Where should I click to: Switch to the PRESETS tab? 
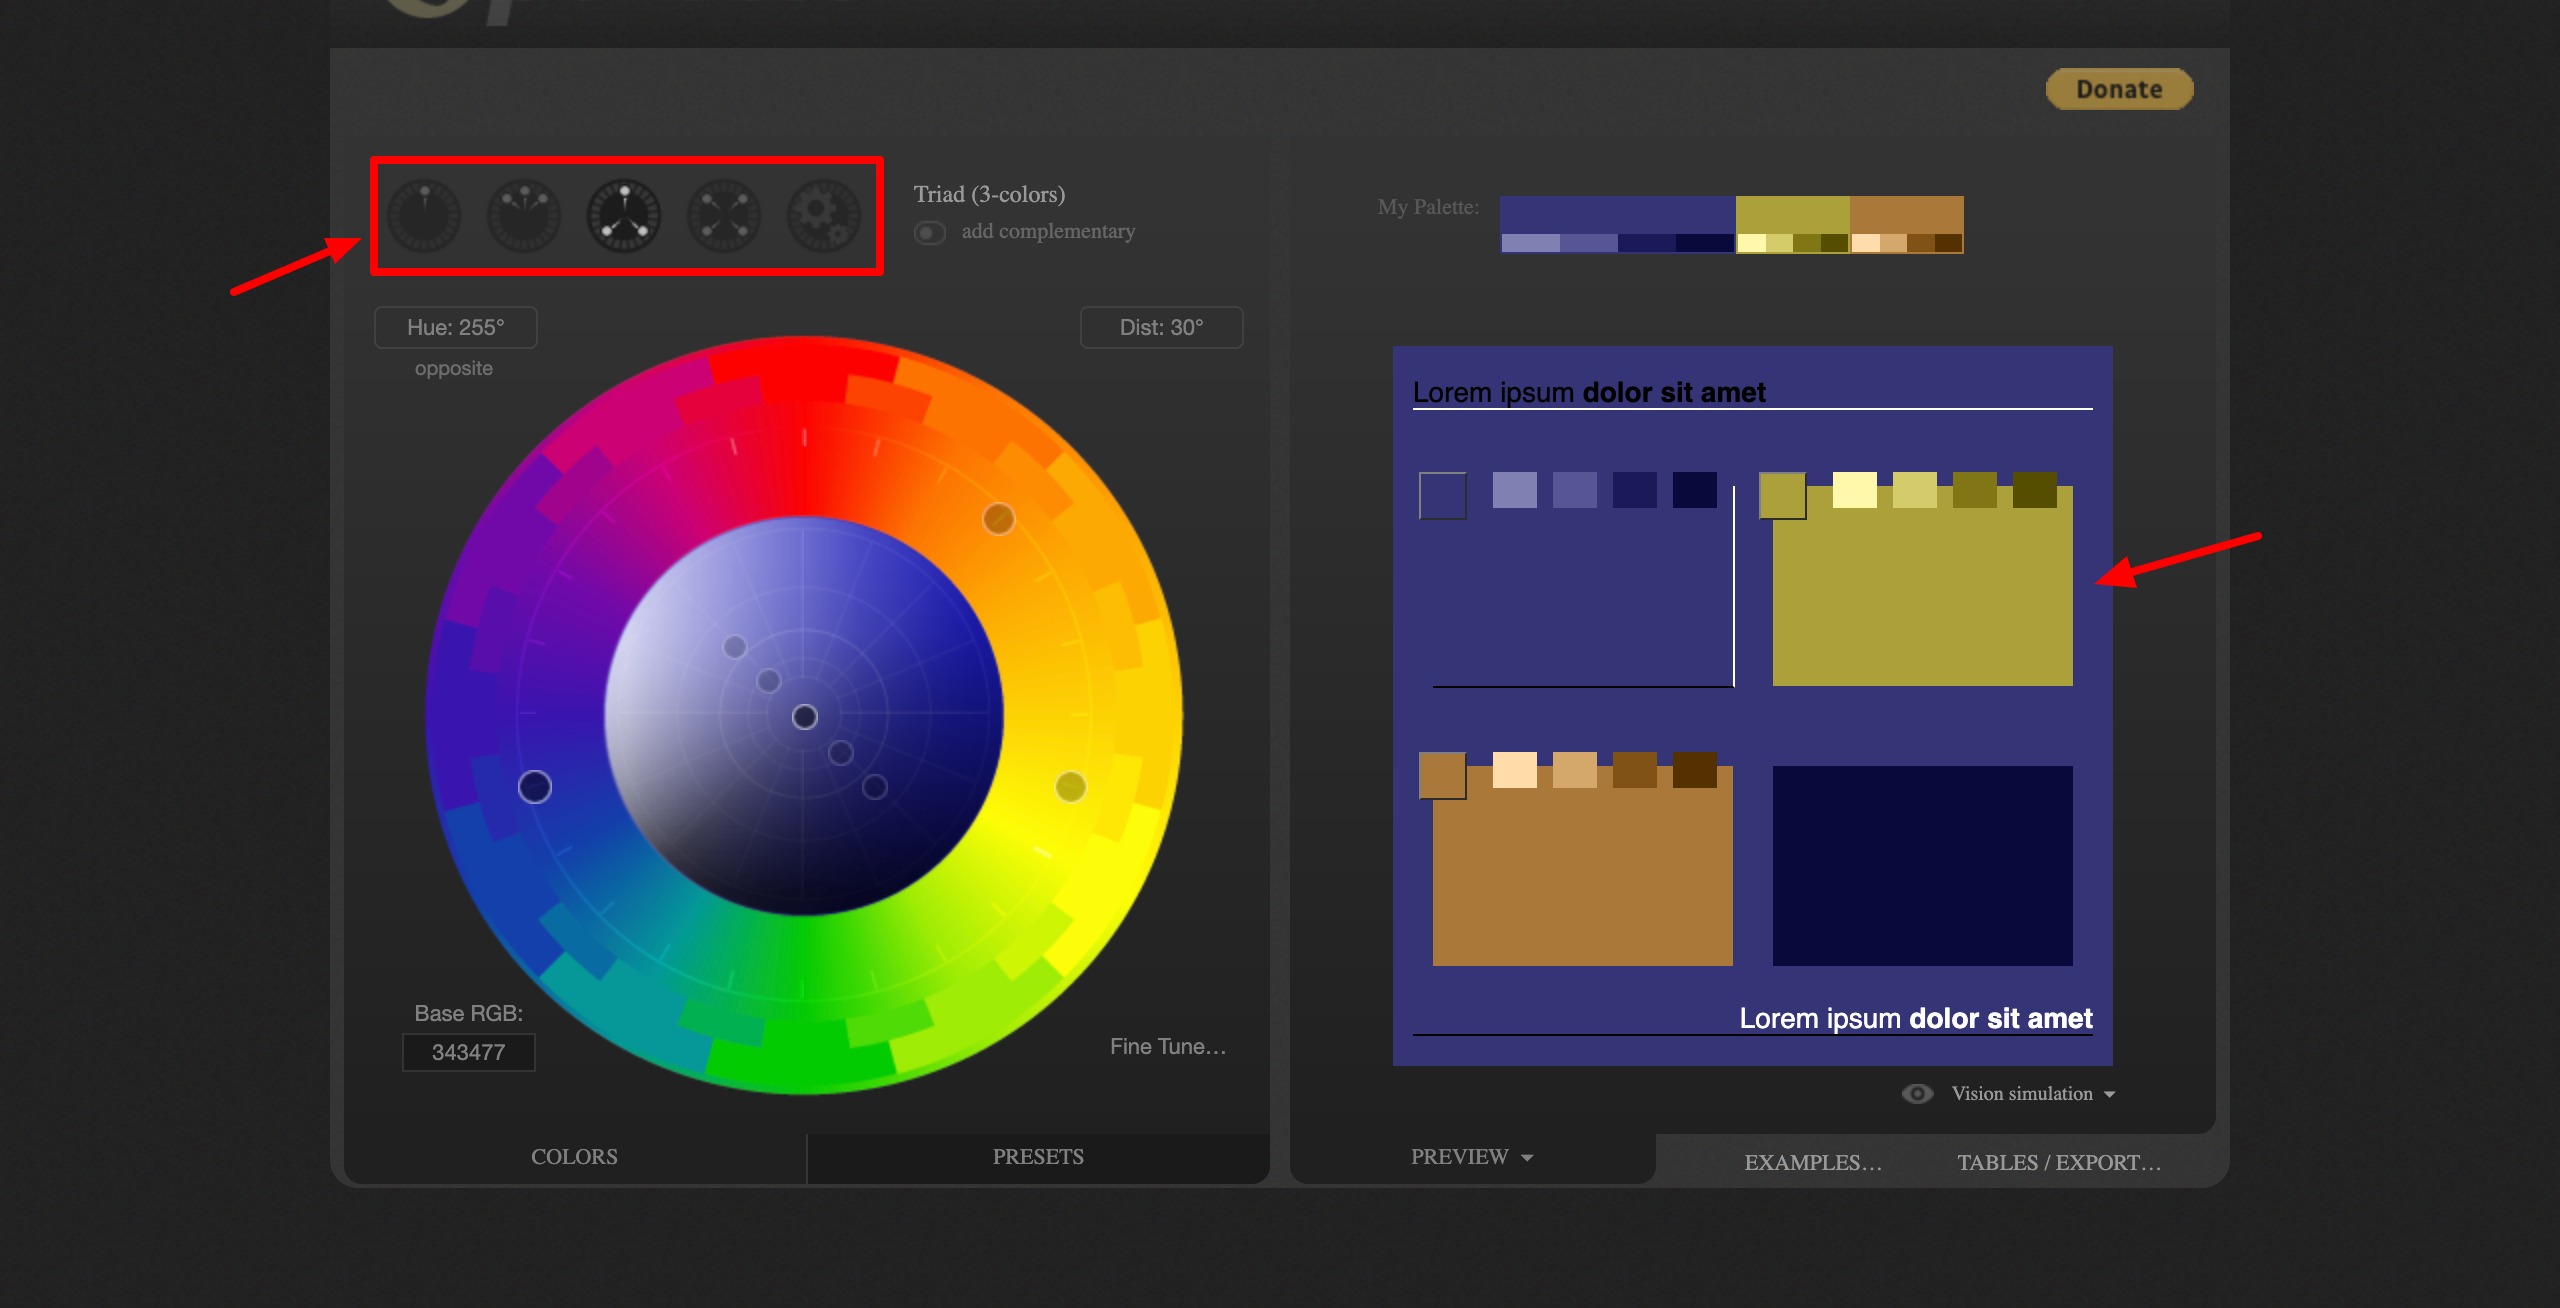[x=1038, y=1157]
